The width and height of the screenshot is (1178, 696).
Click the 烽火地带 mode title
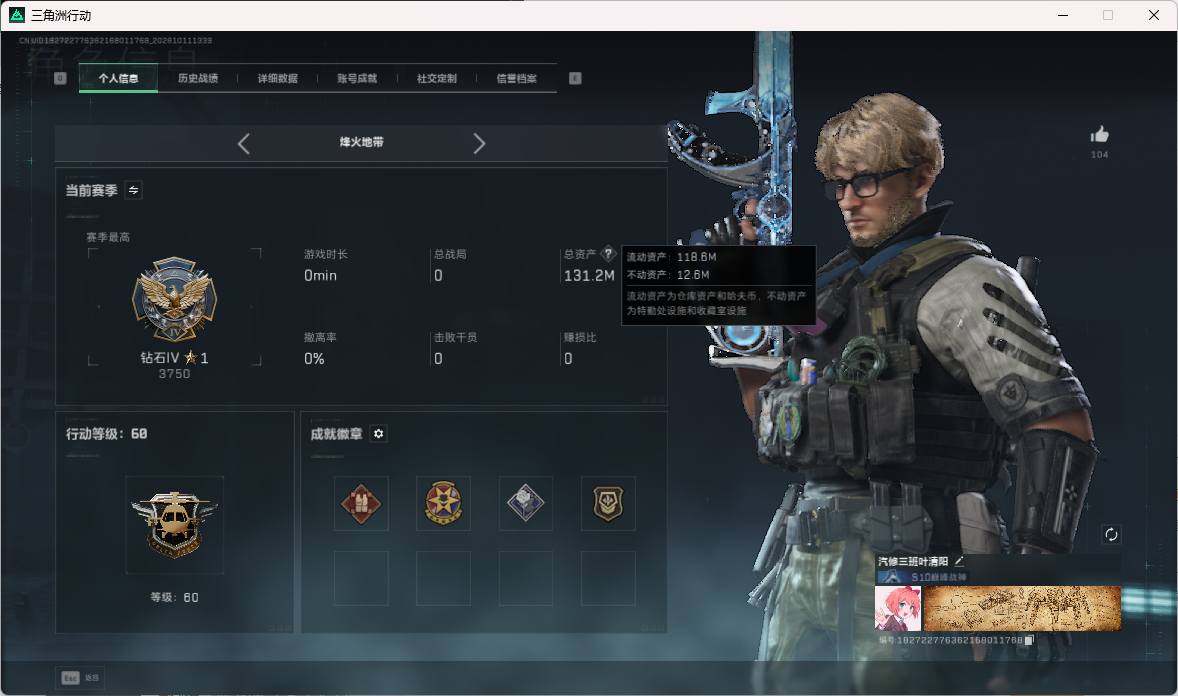click(361, 142)
